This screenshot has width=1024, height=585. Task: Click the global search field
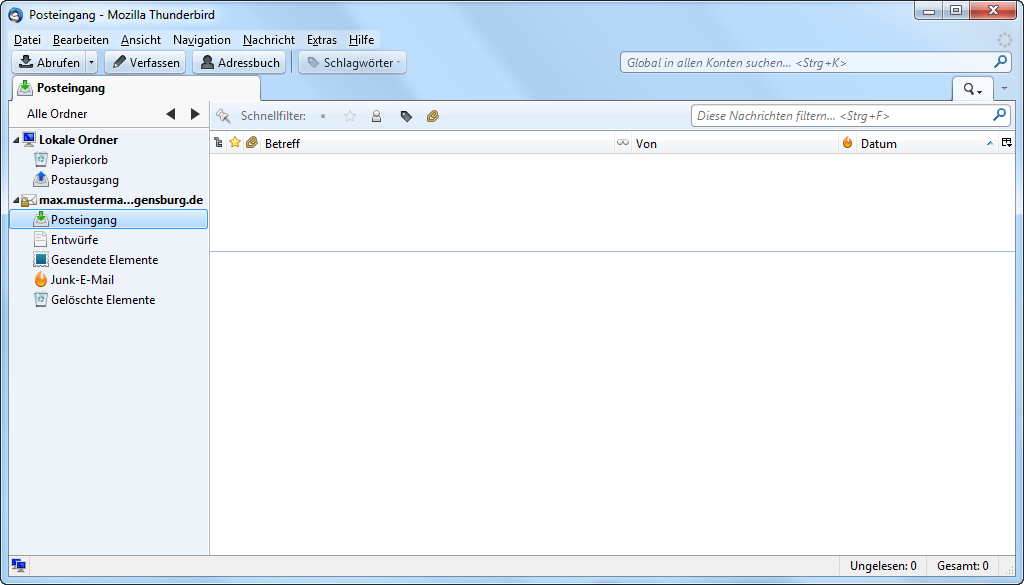[805, 62]
